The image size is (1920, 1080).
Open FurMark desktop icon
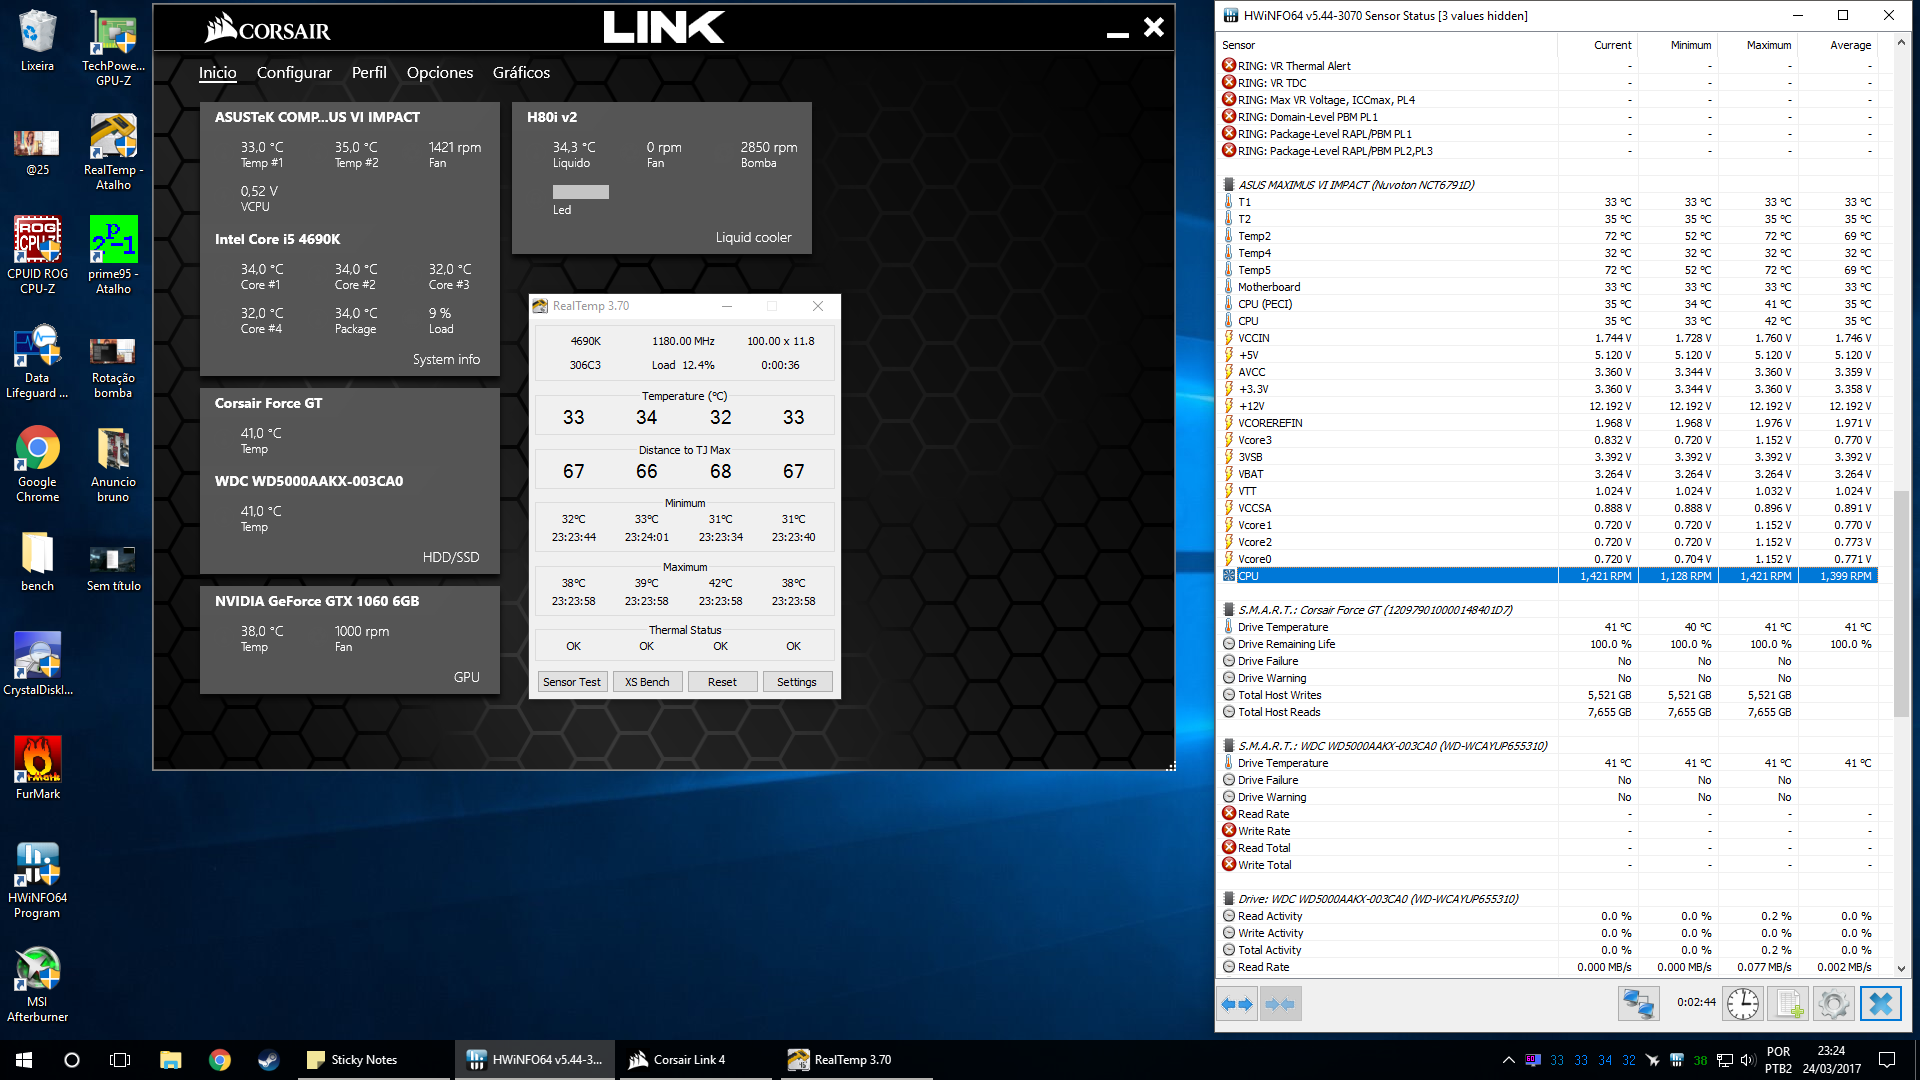click(37, 768)
